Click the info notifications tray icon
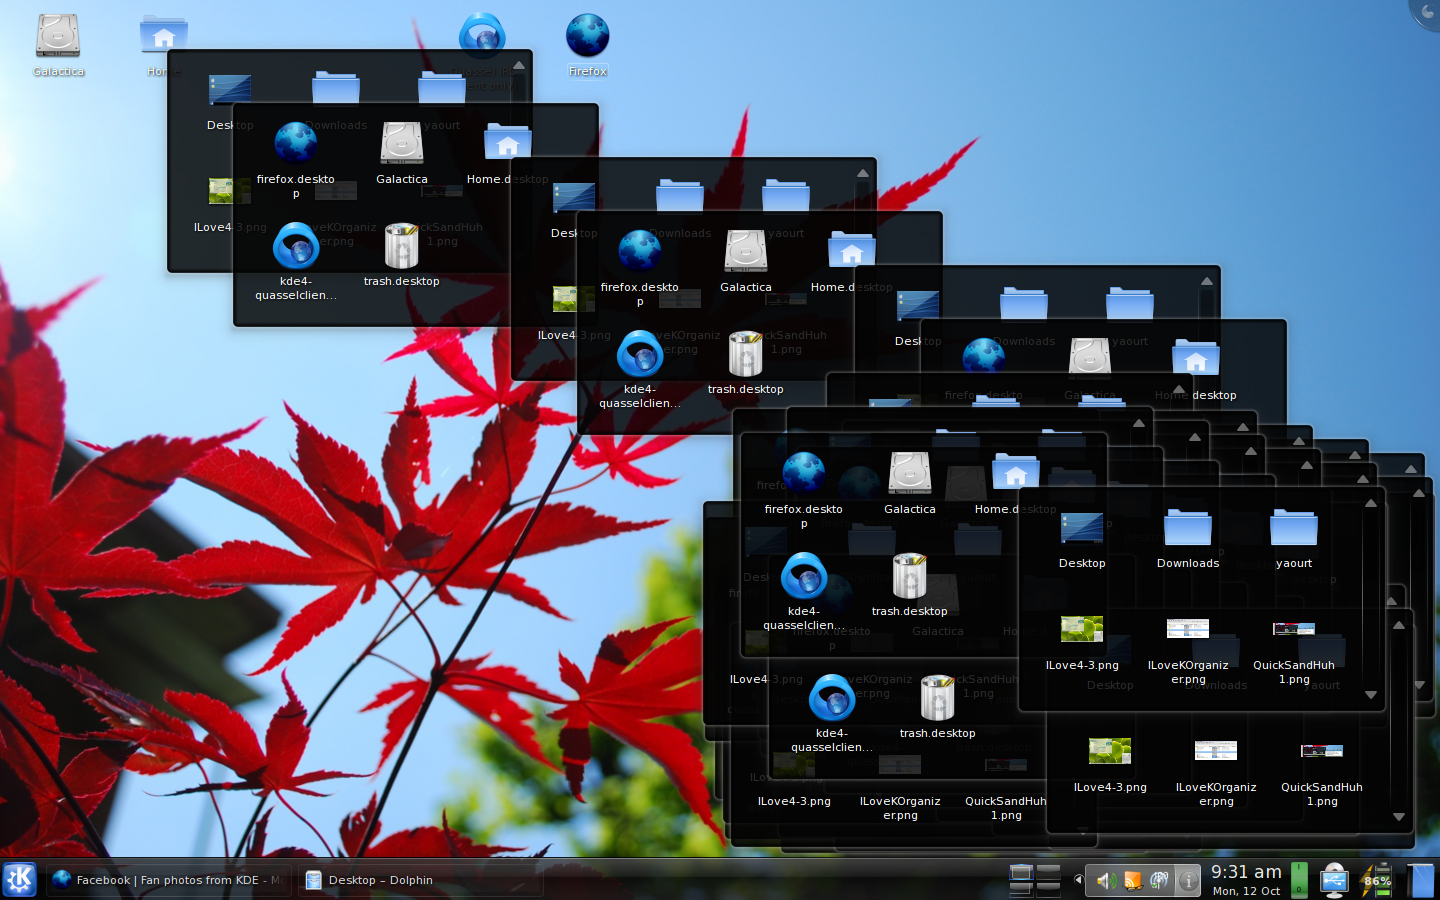The image size is (1440, 900). pos(1187,880)
